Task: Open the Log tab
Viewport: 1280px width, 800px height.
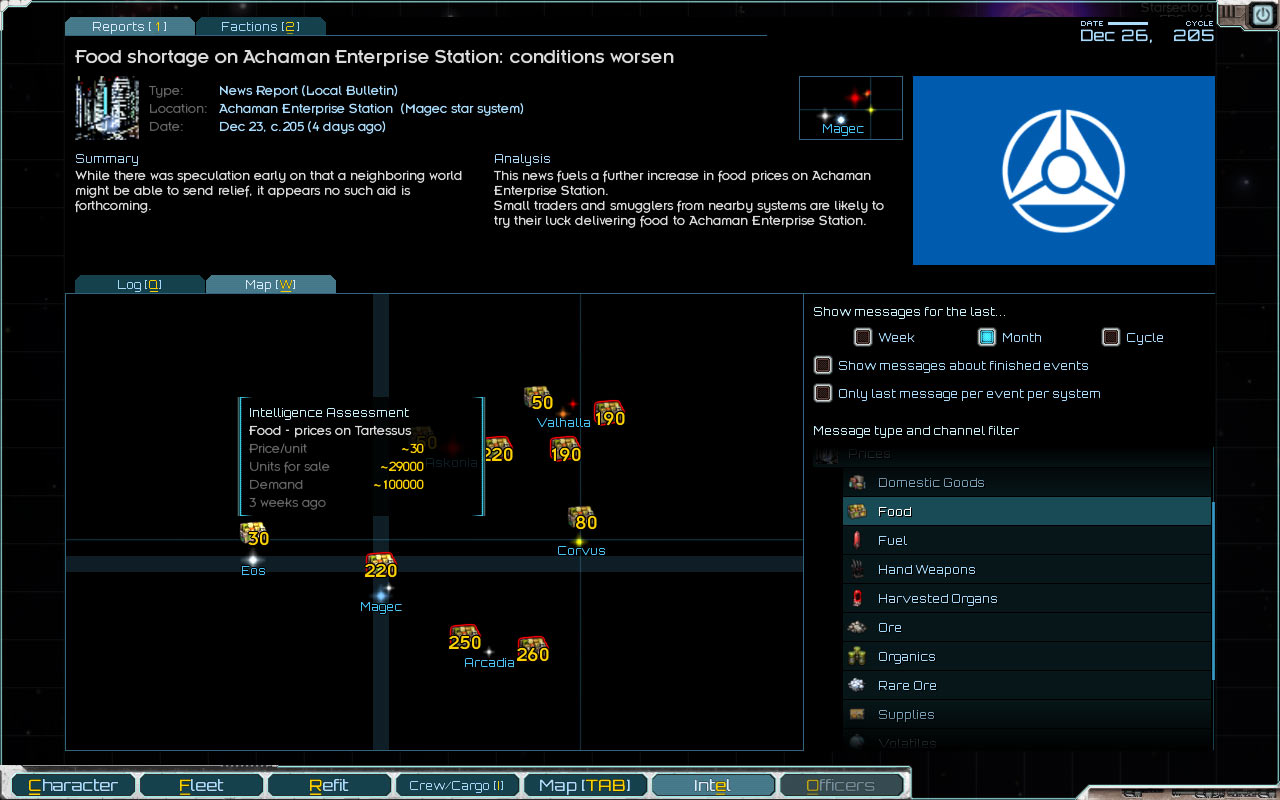Action: point(139,285)
